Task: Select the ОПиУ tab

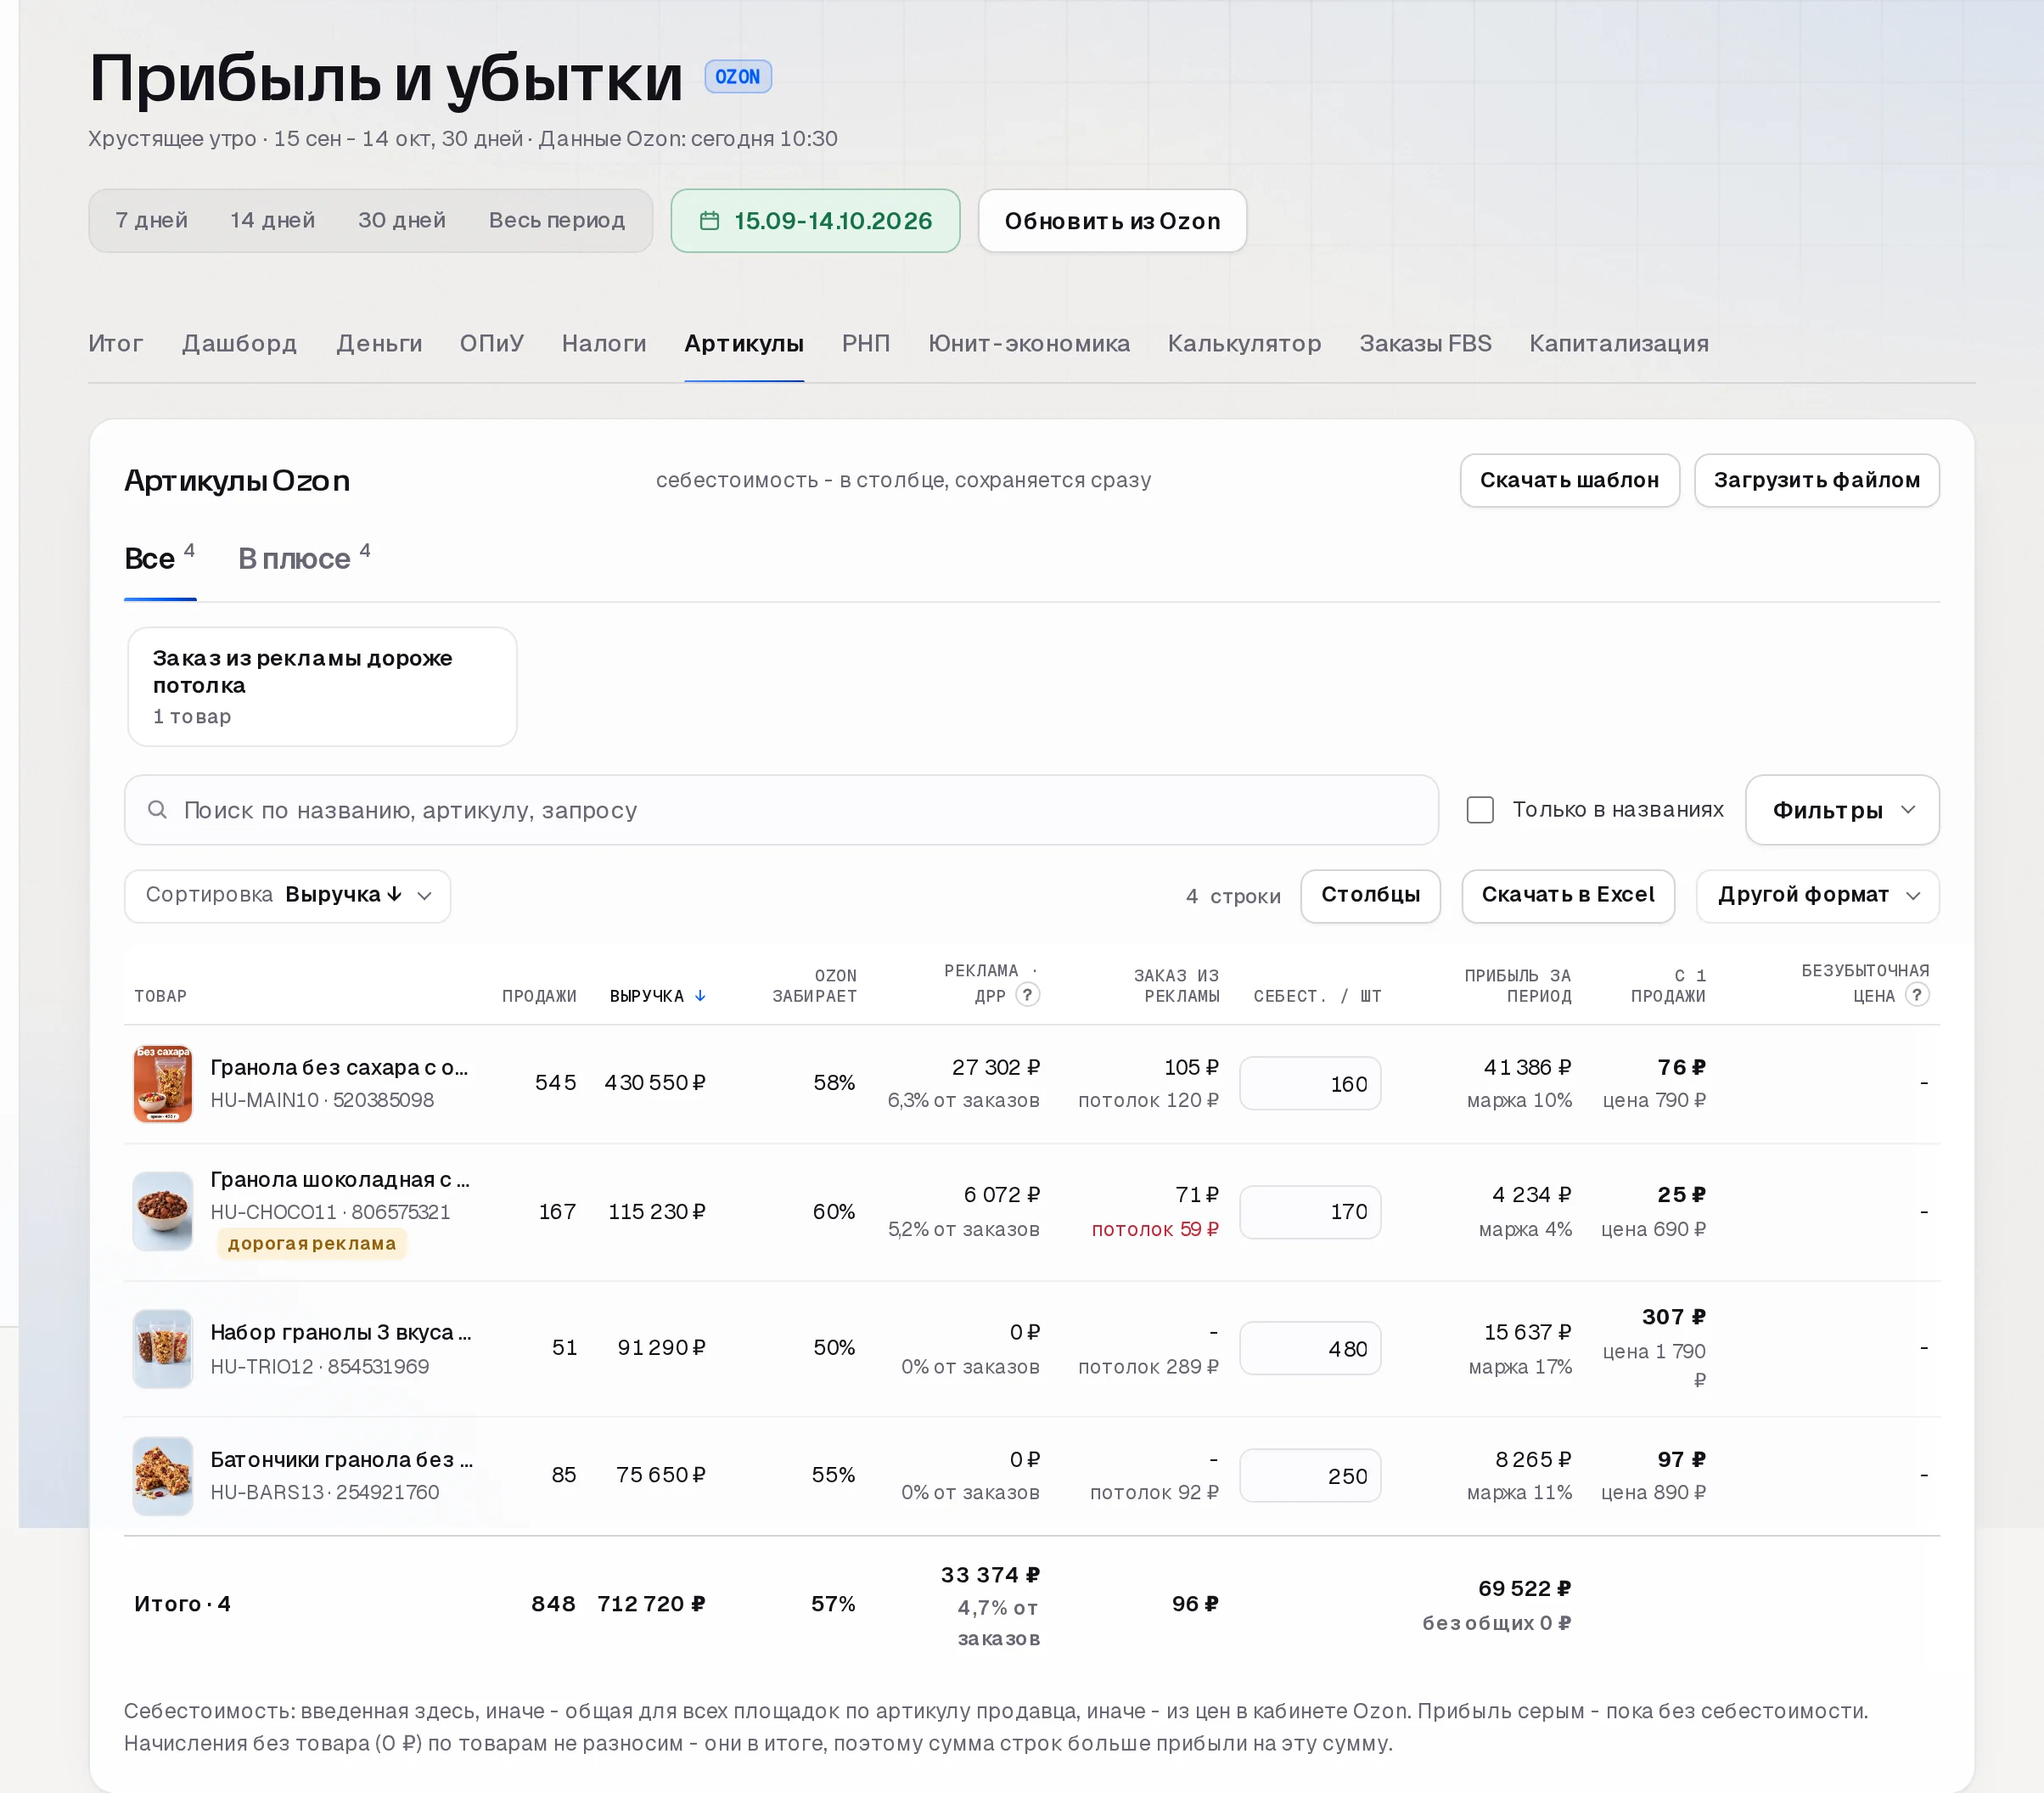Action: [x=491, y=343]
